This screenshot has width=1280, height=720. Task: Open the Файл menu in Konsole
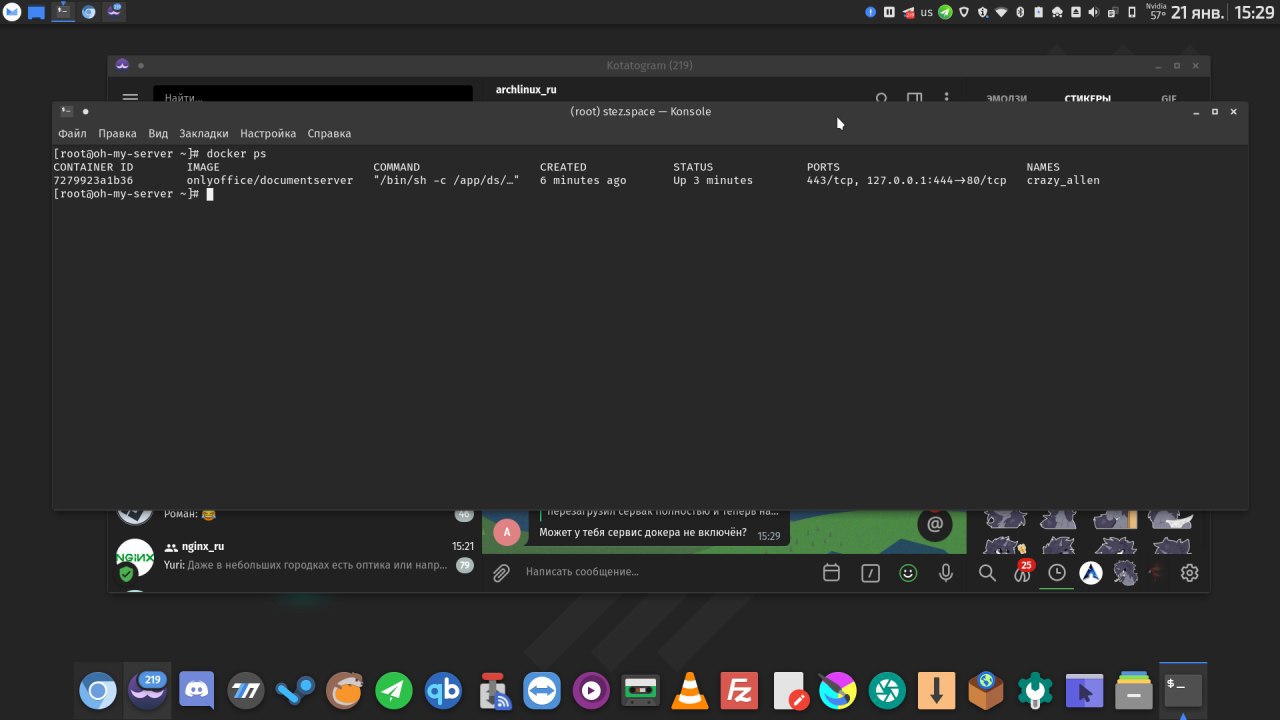coord(72,133)
